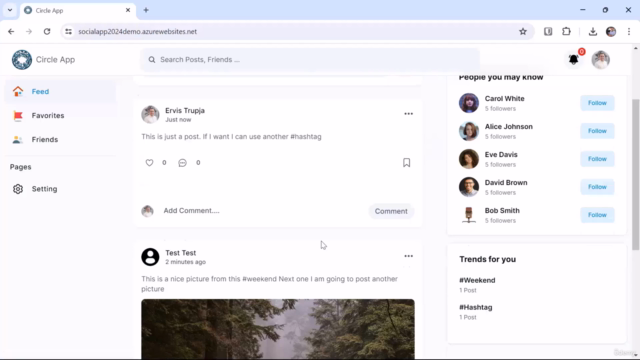Click the Chrome profile avatar
This screenshot has height=360, width=640.
pyautogui.click(x=611, y=31)
